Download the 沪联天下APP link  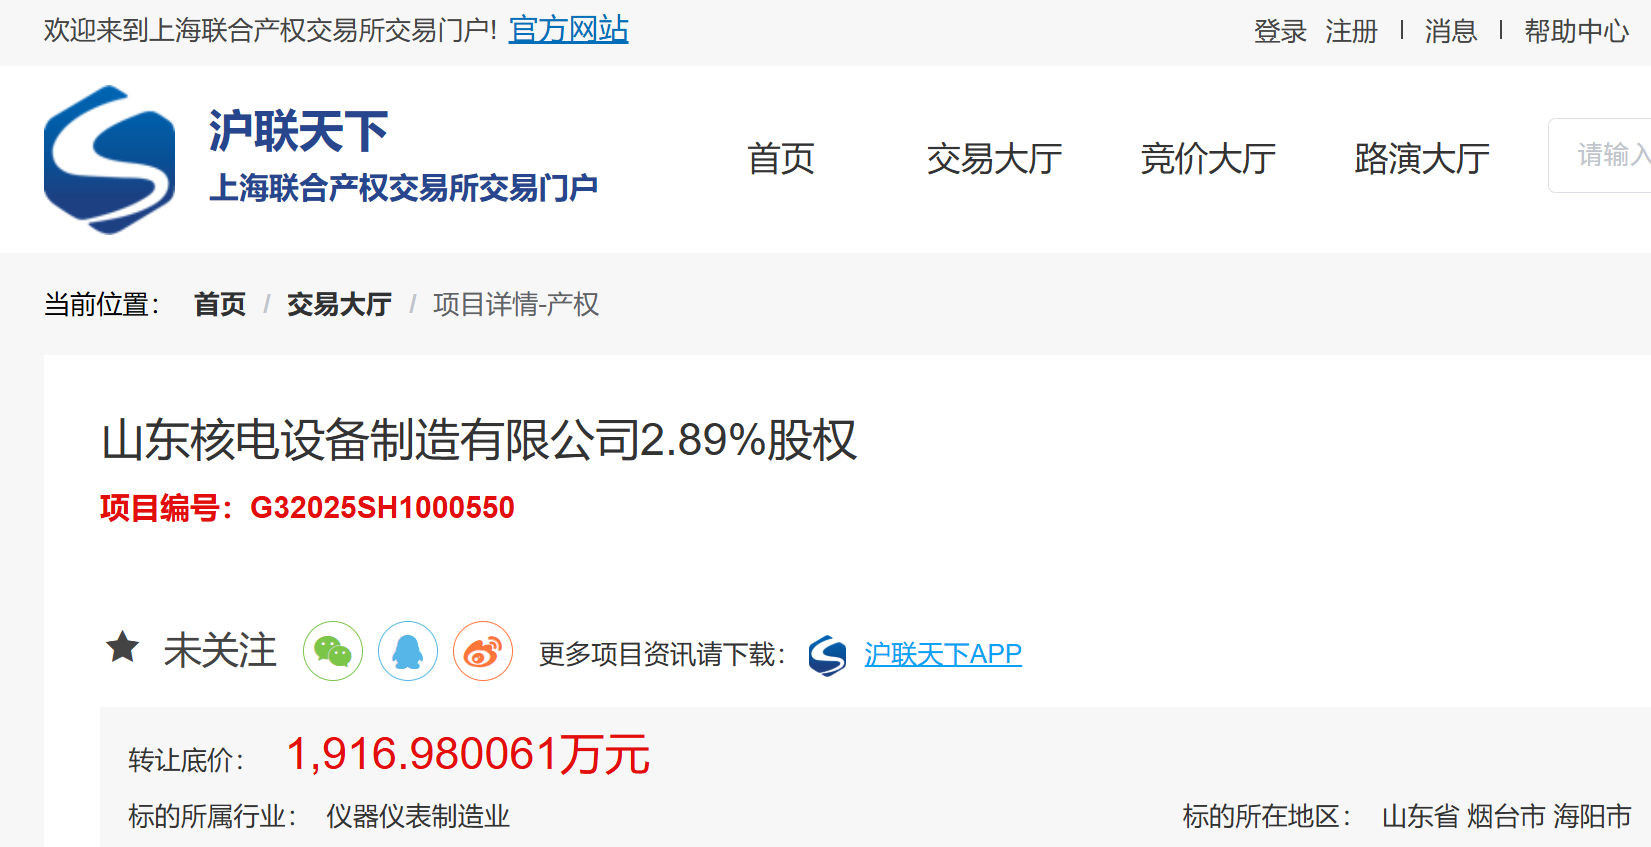(x=943, y=654)
